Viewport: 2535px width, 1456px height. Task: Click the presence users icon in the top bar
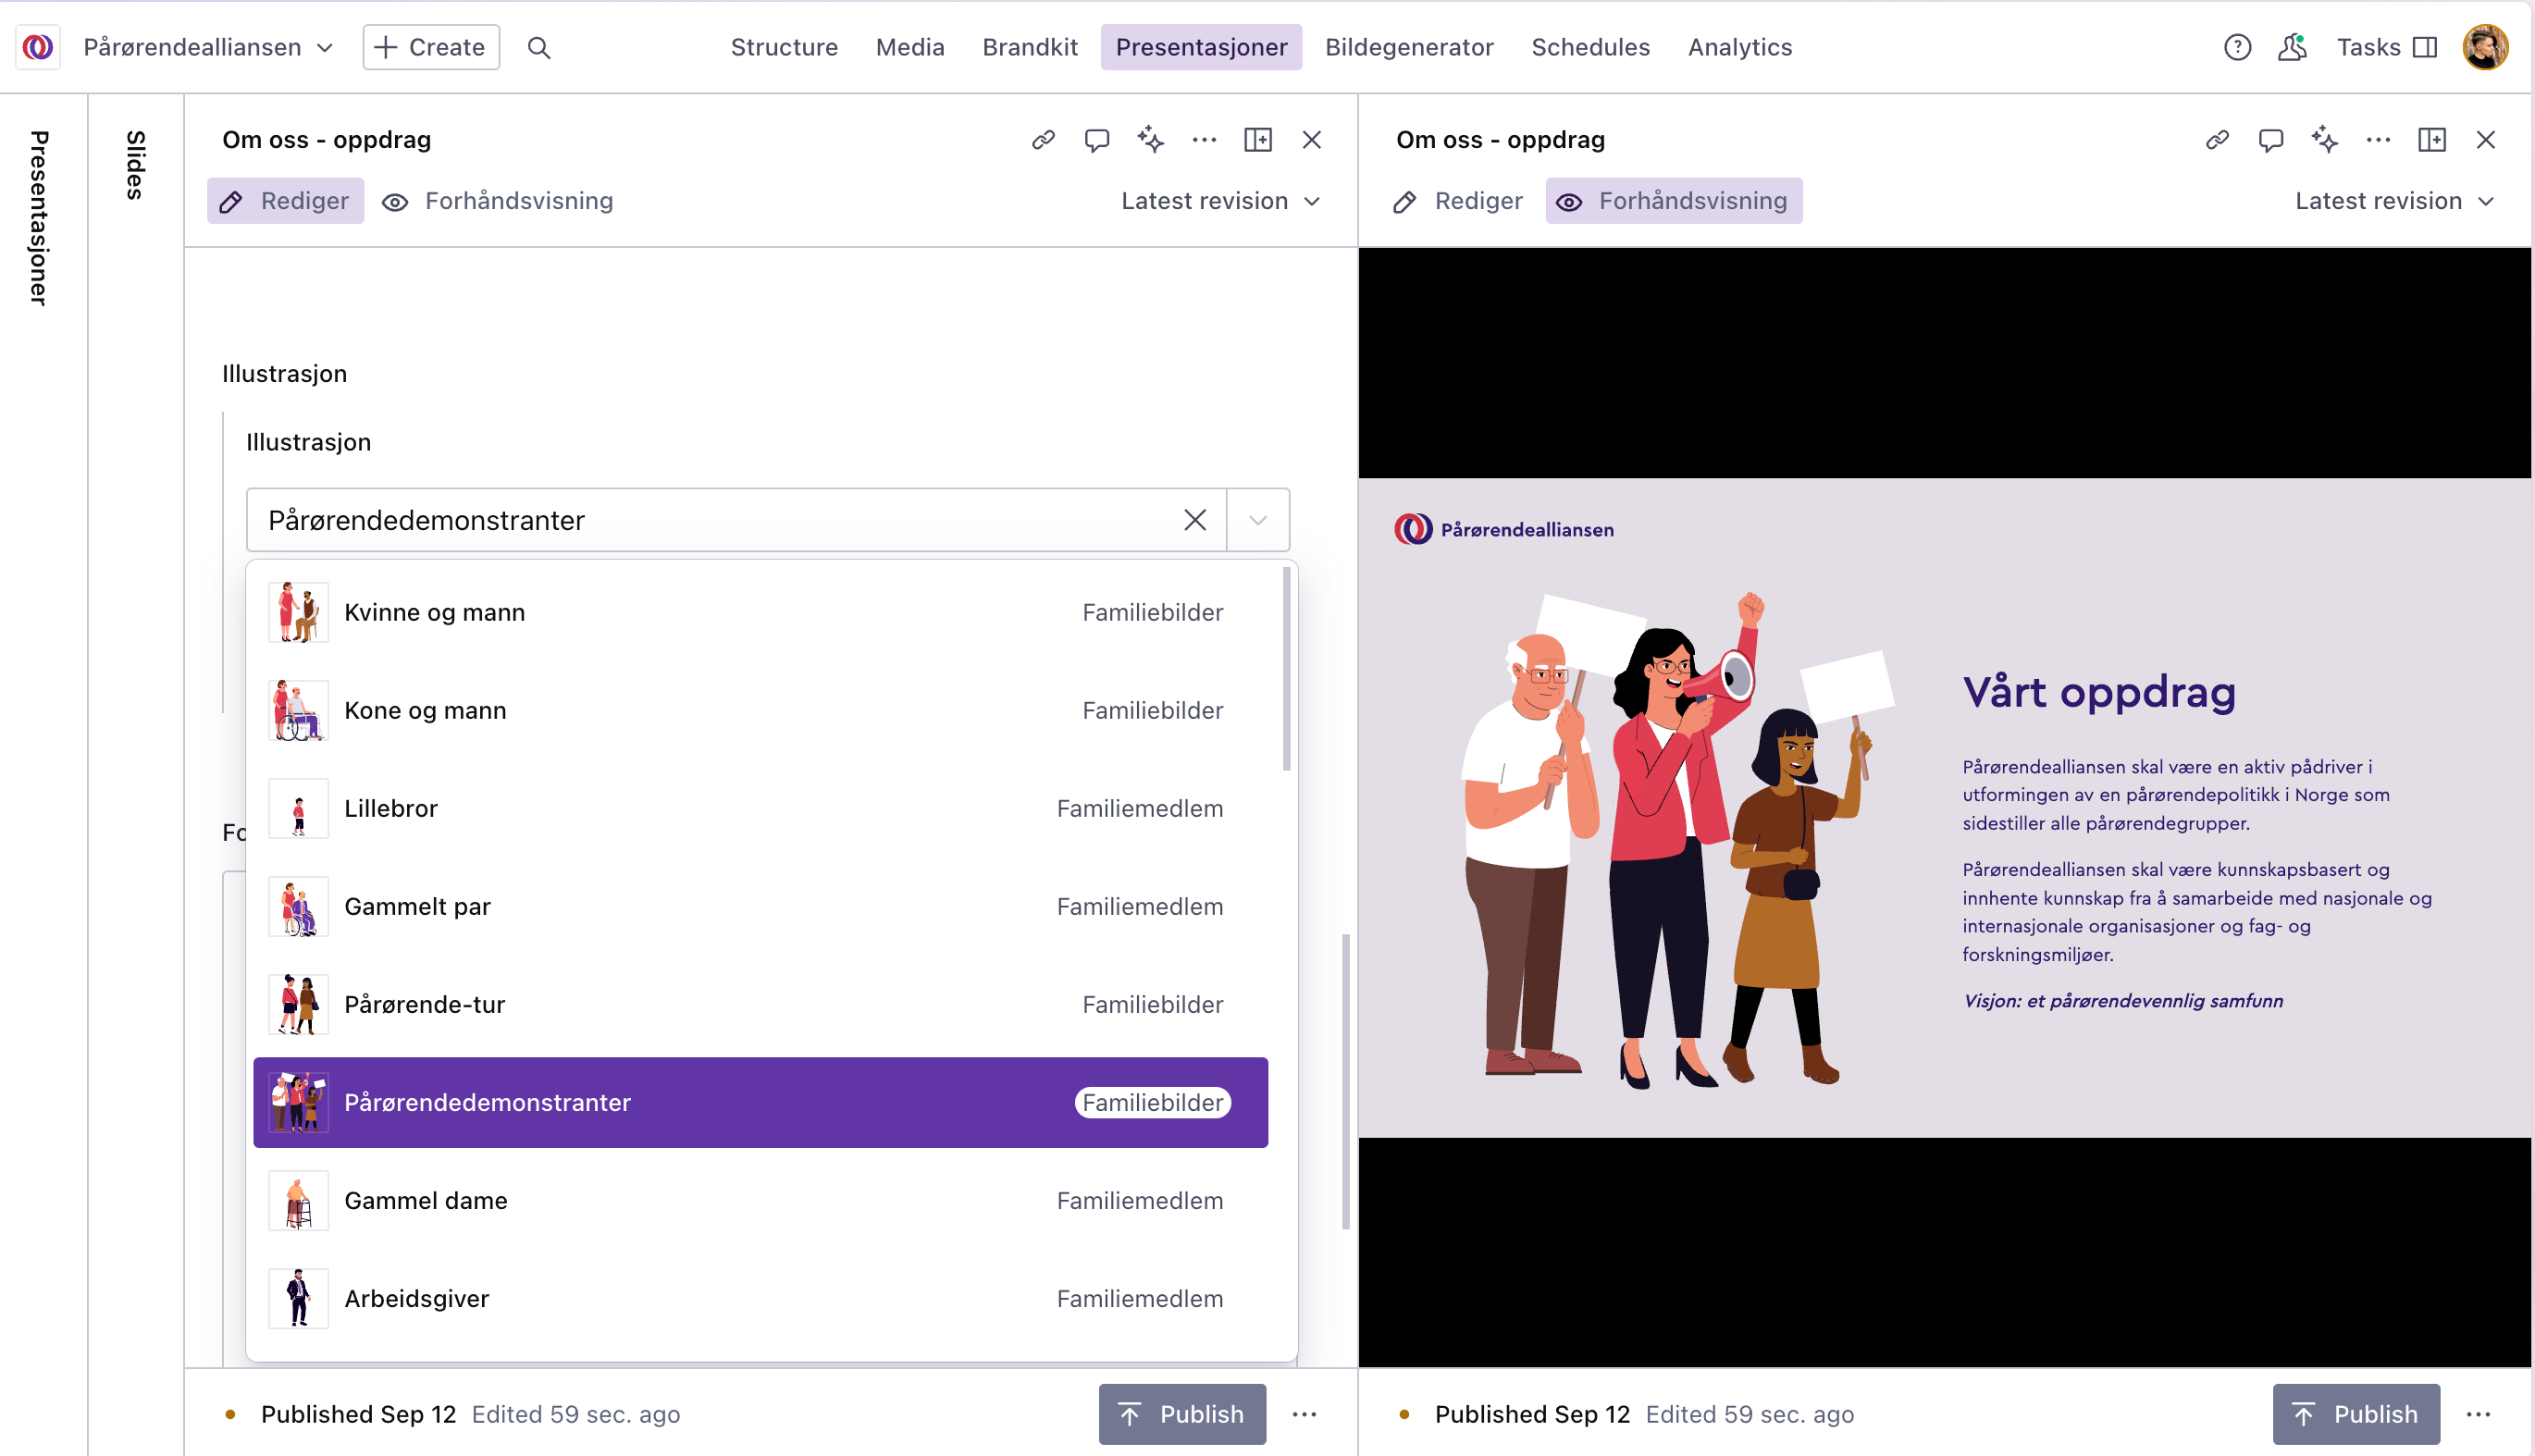2292,47
